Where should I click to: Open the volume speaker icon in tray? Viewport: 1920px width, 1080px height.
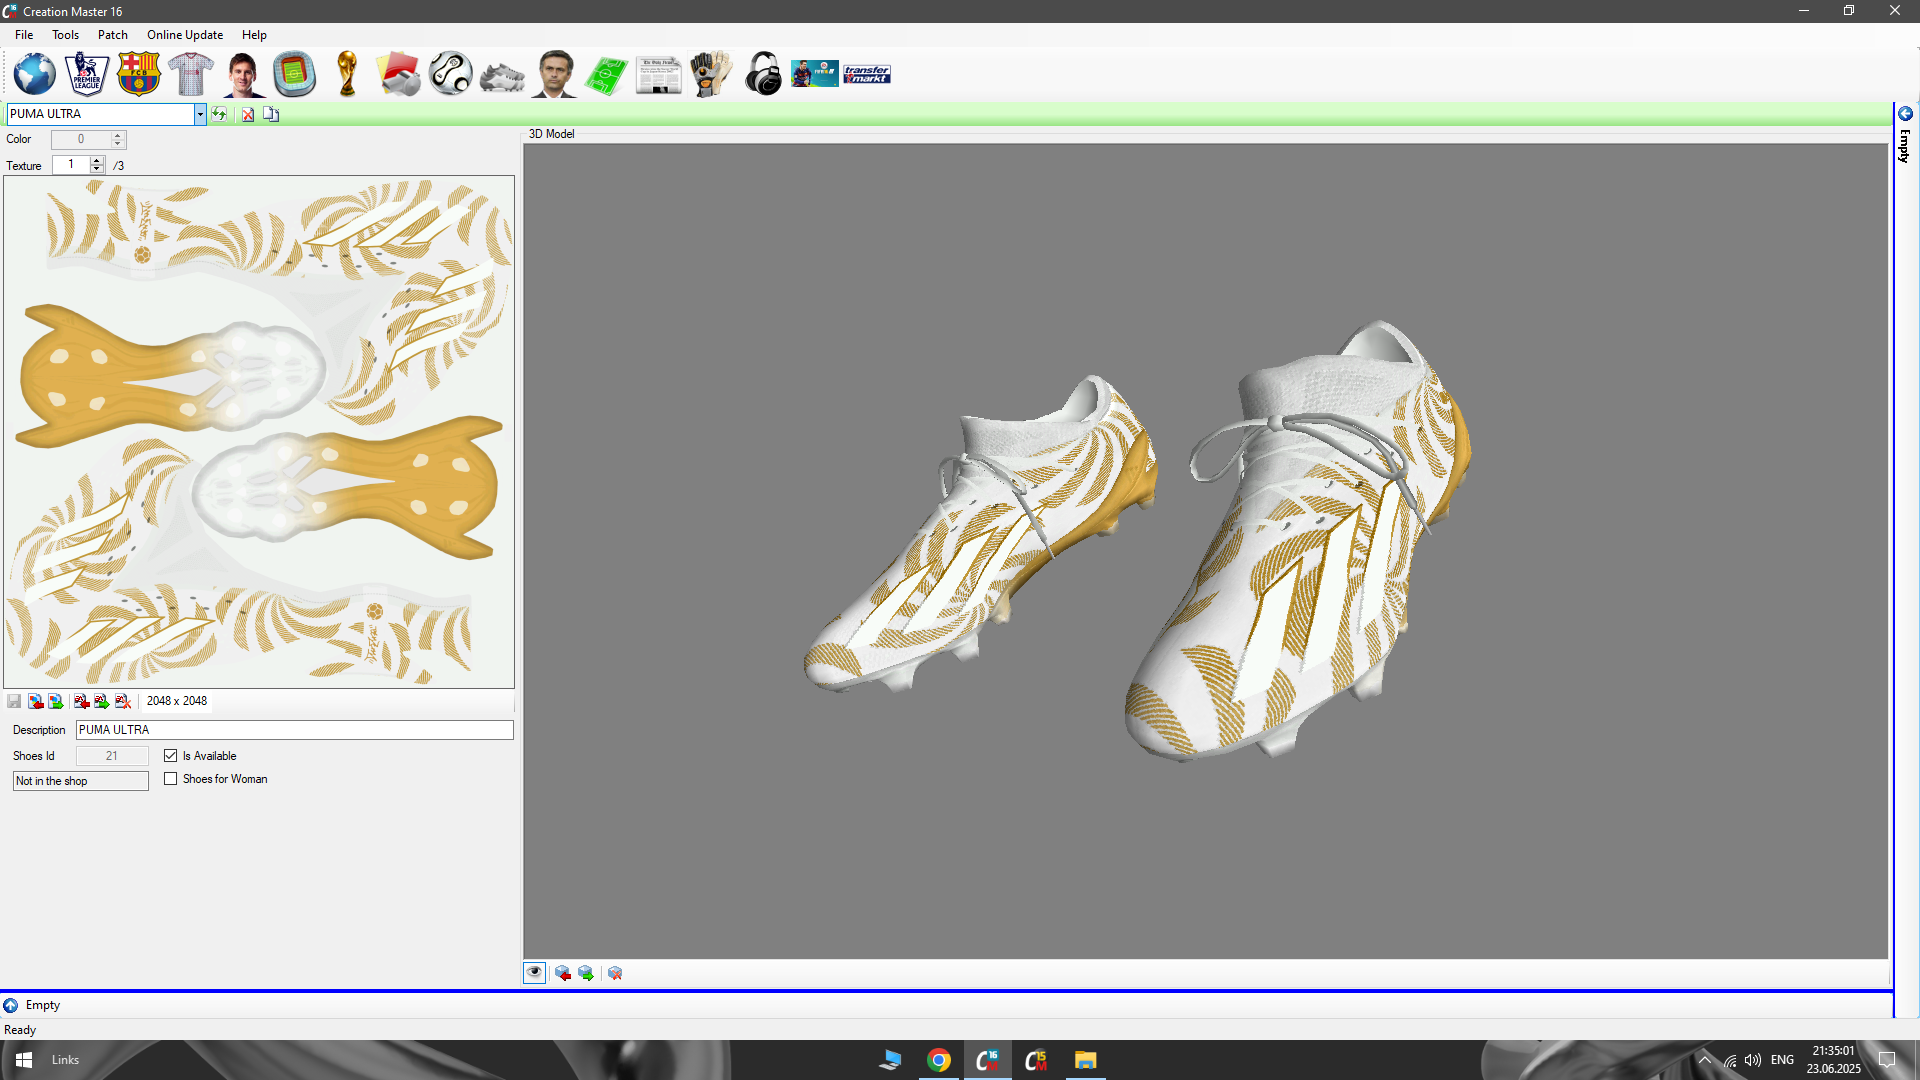tap(1753, 1060)
